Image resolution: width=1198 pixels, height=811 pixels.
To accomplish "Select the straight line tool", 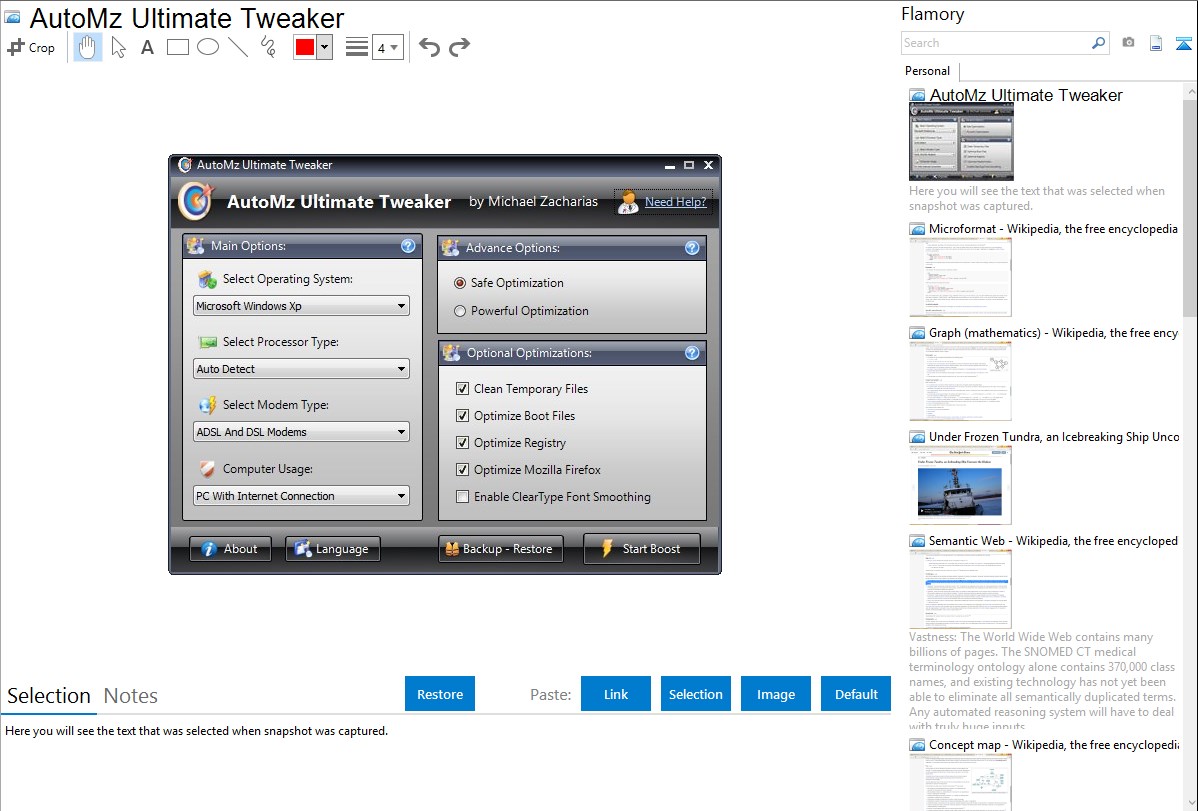I will [238, 47].
